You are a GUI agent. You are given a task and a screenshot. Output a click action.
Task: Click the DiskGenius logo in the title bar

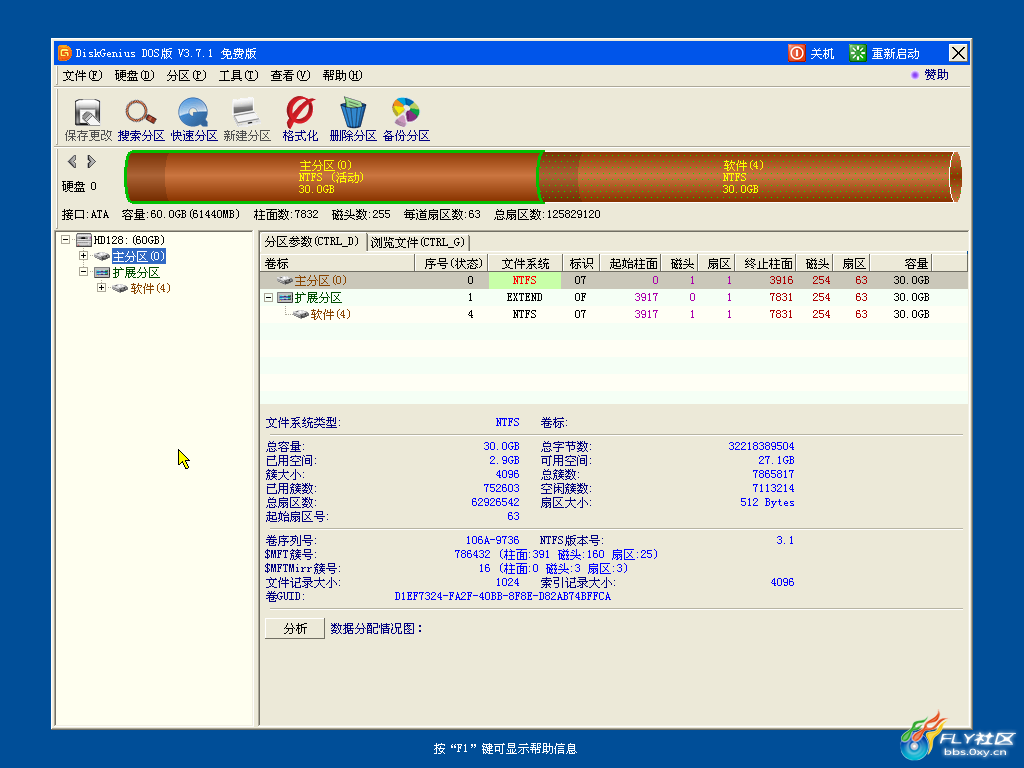click(64, 53)
